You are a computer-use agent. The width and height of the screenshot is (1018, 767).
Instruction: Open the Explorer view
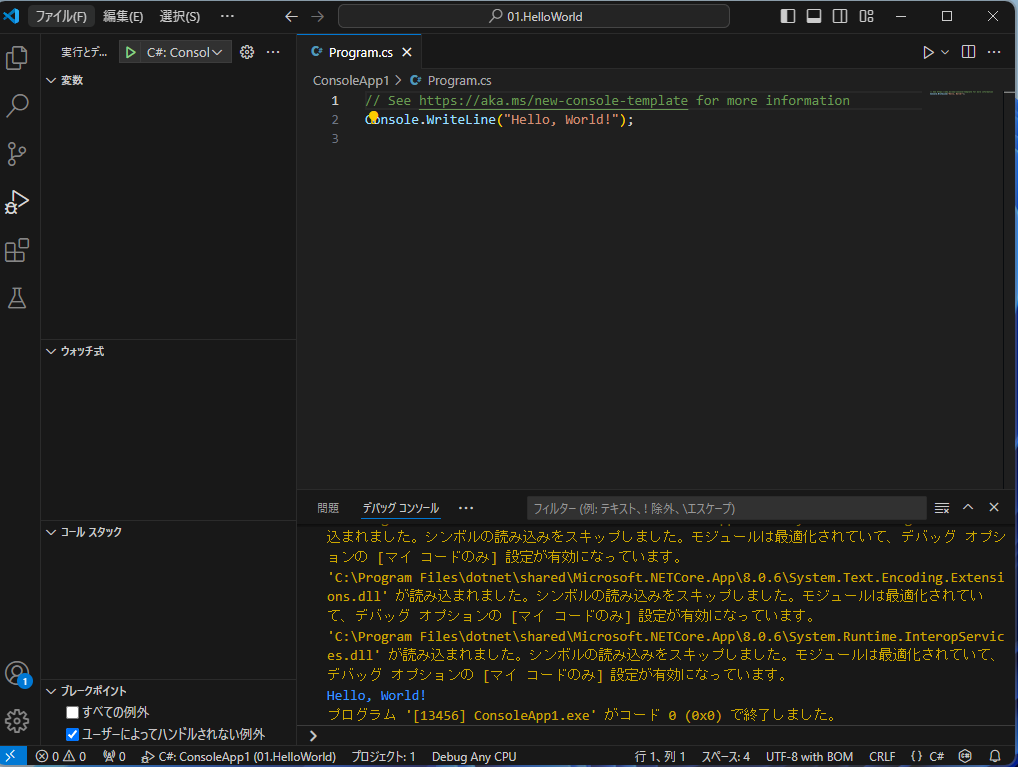pos(16,58)
